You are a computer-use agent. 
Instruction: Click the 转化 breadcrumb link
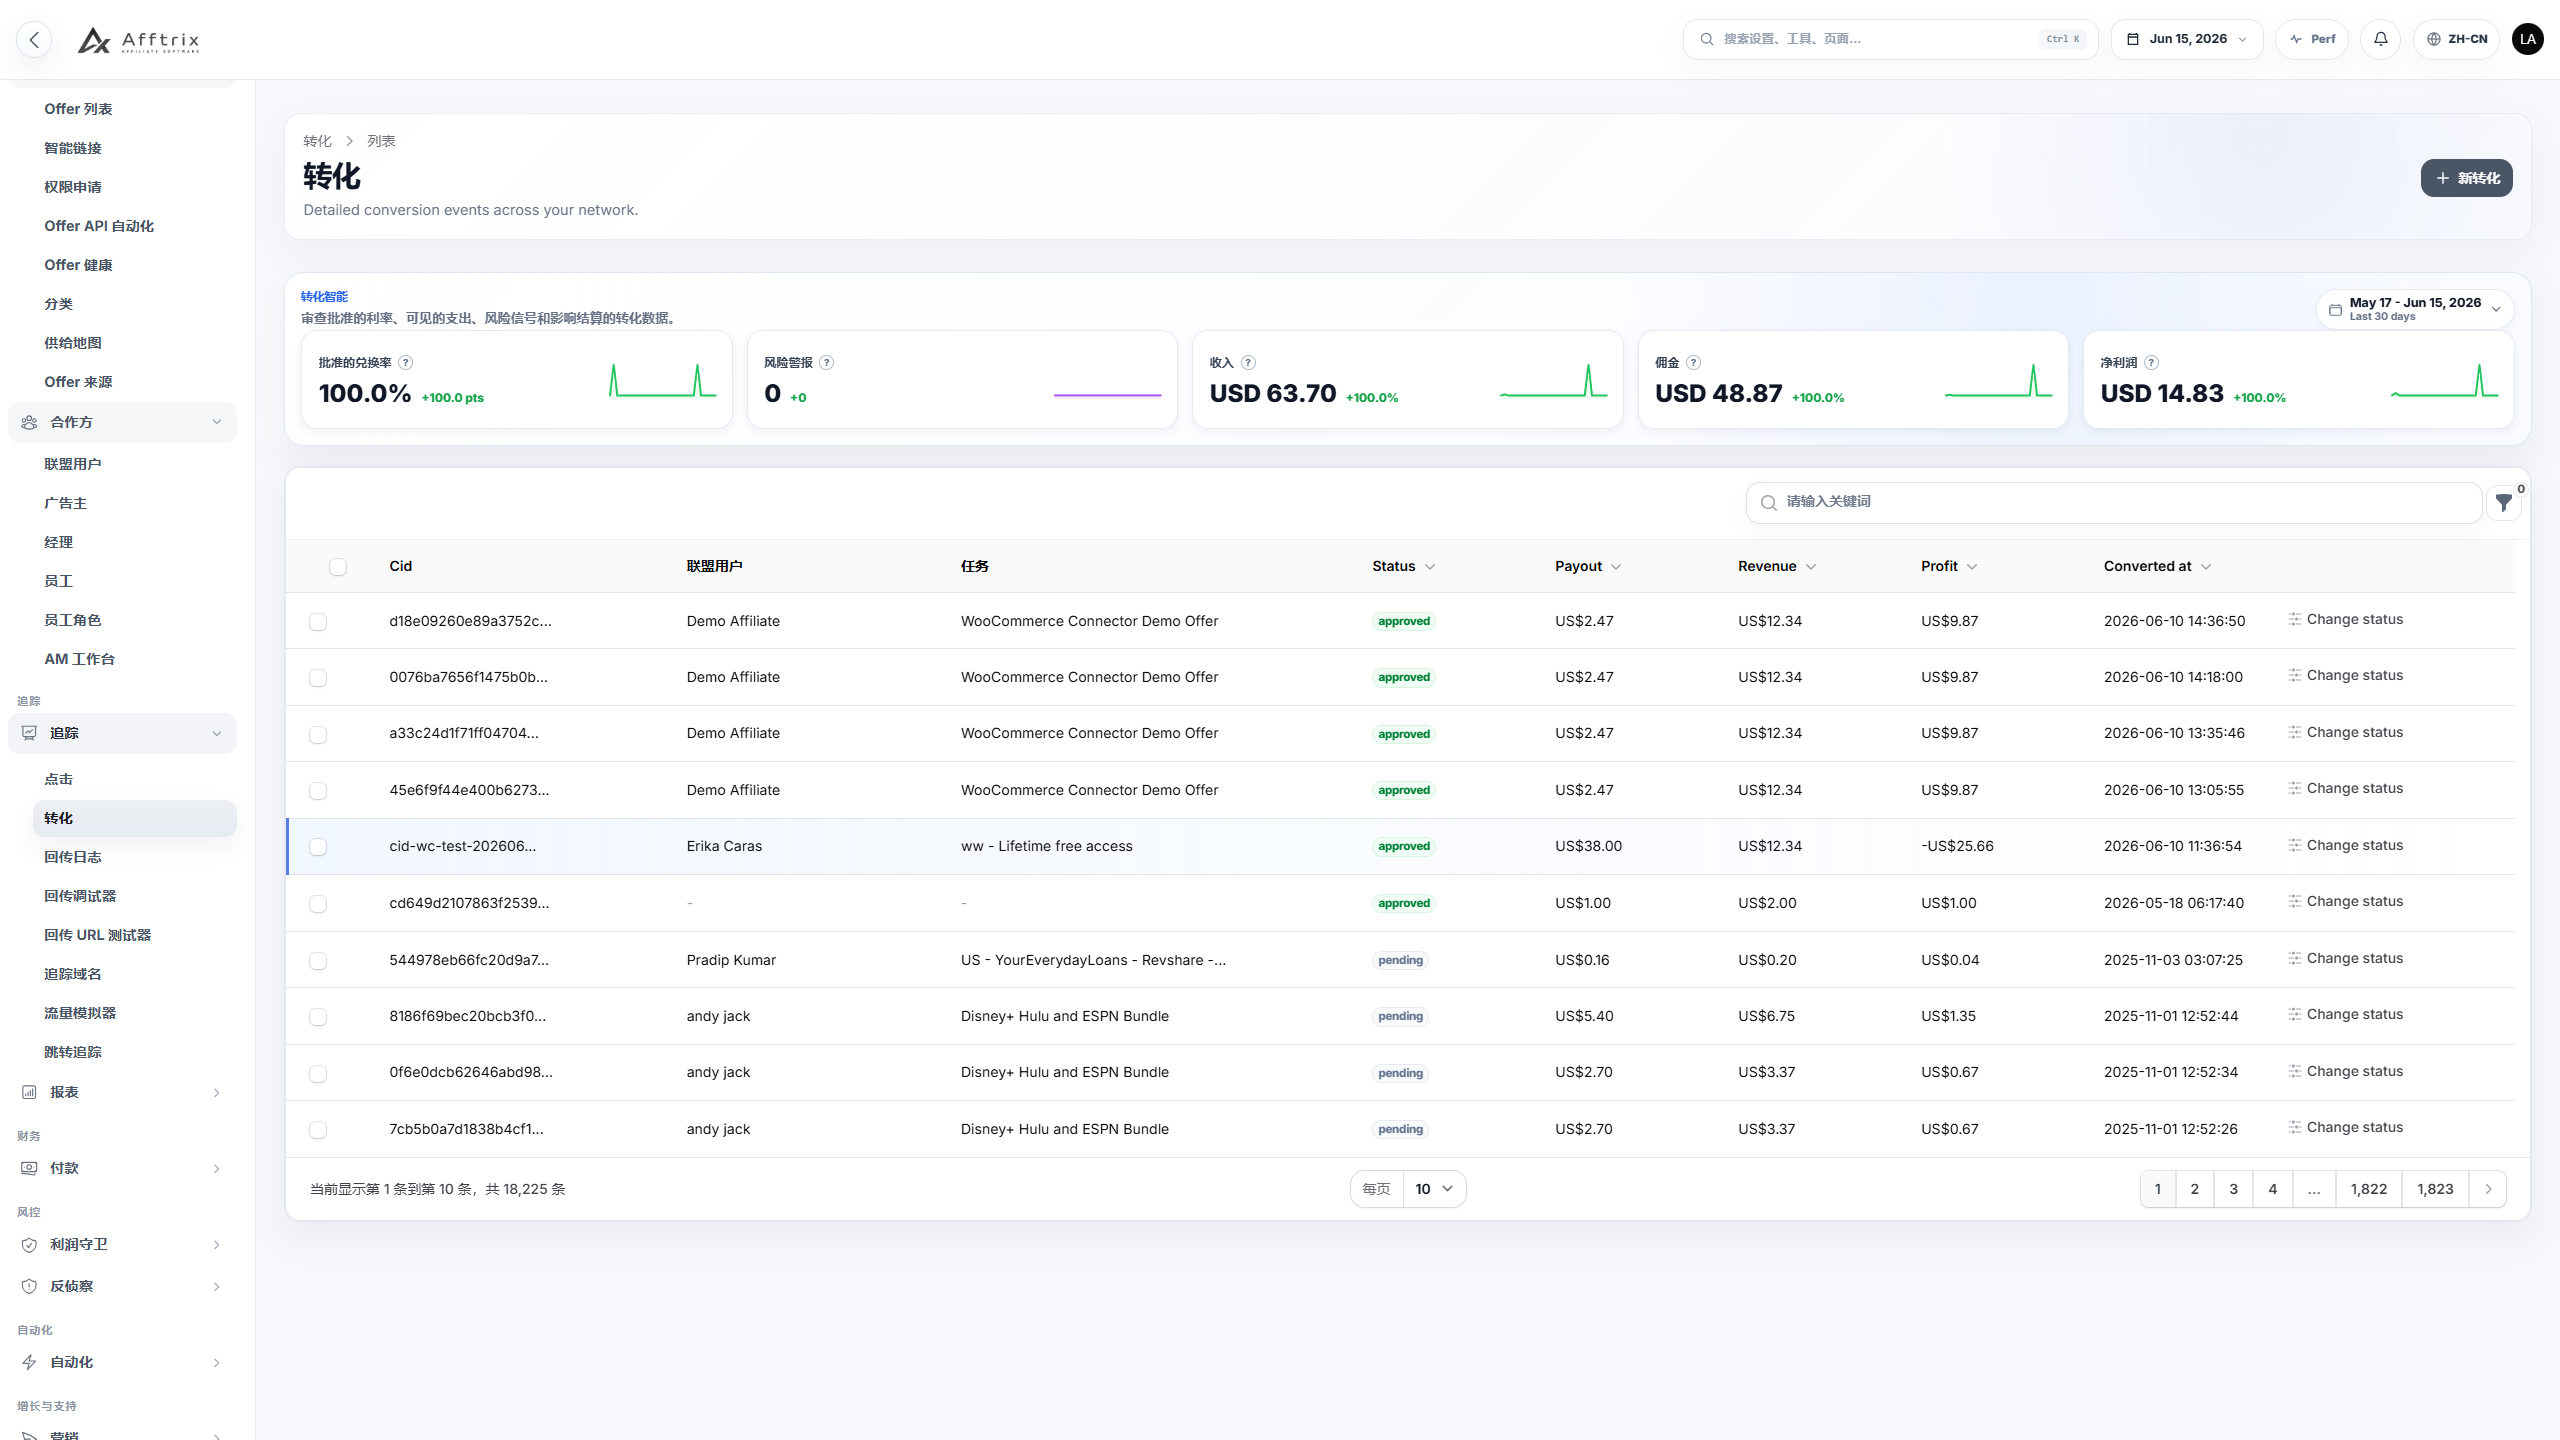click(317, 141)
